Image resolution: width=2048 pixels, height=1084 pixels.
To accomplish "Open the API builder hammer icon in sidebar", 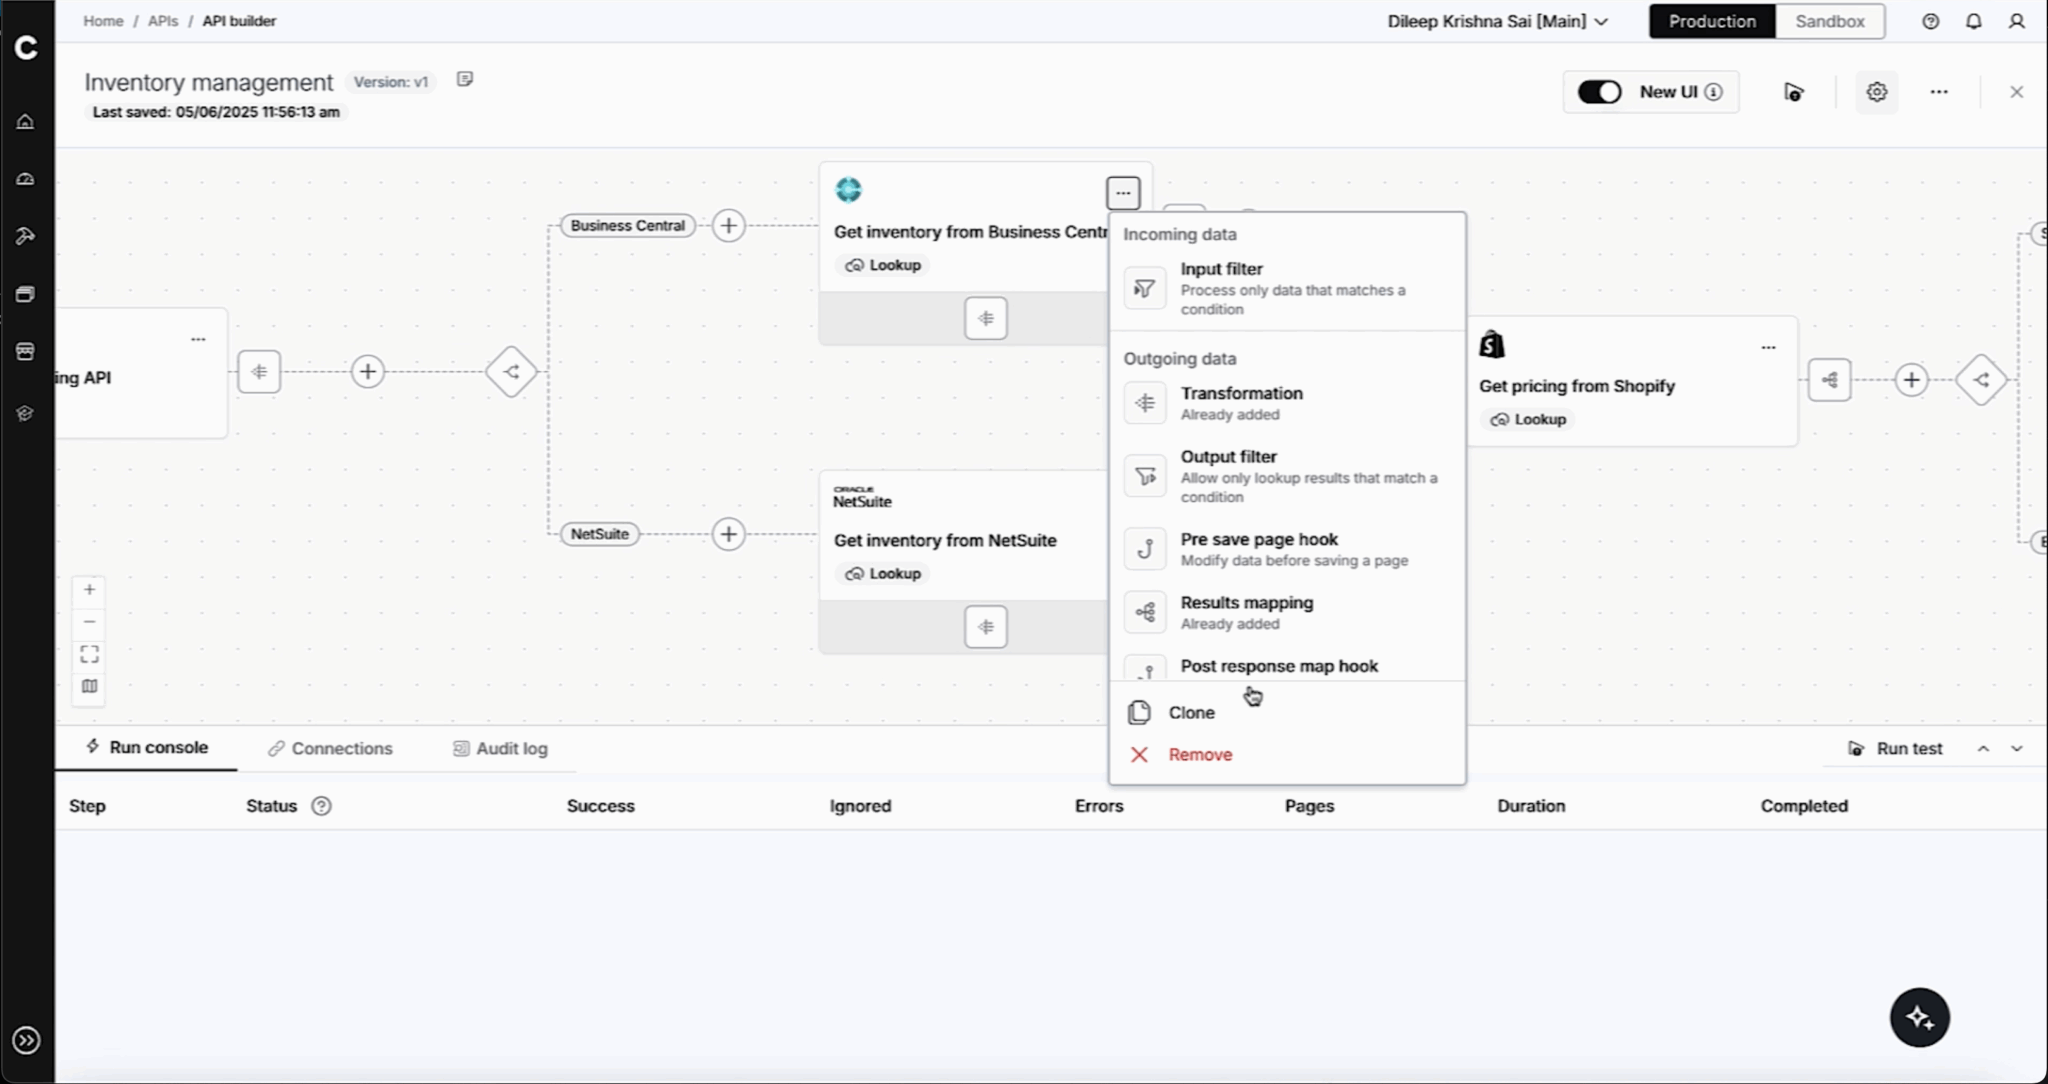I will (x=25, y=236).
